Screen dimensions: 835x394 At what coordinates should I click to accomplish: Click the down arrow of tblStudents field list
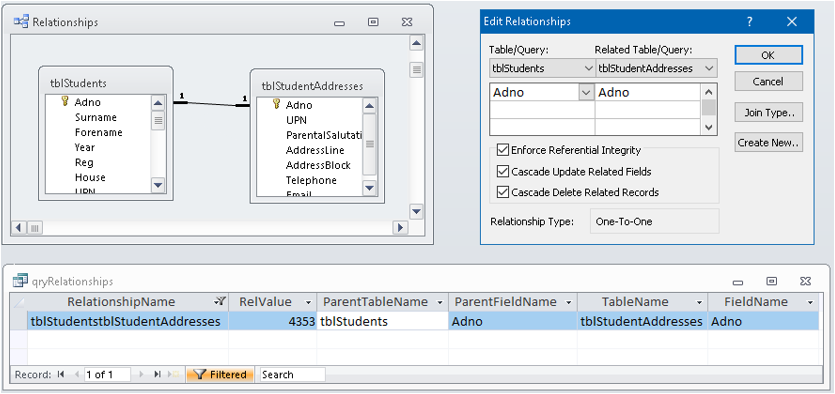[x=158, y=185]
